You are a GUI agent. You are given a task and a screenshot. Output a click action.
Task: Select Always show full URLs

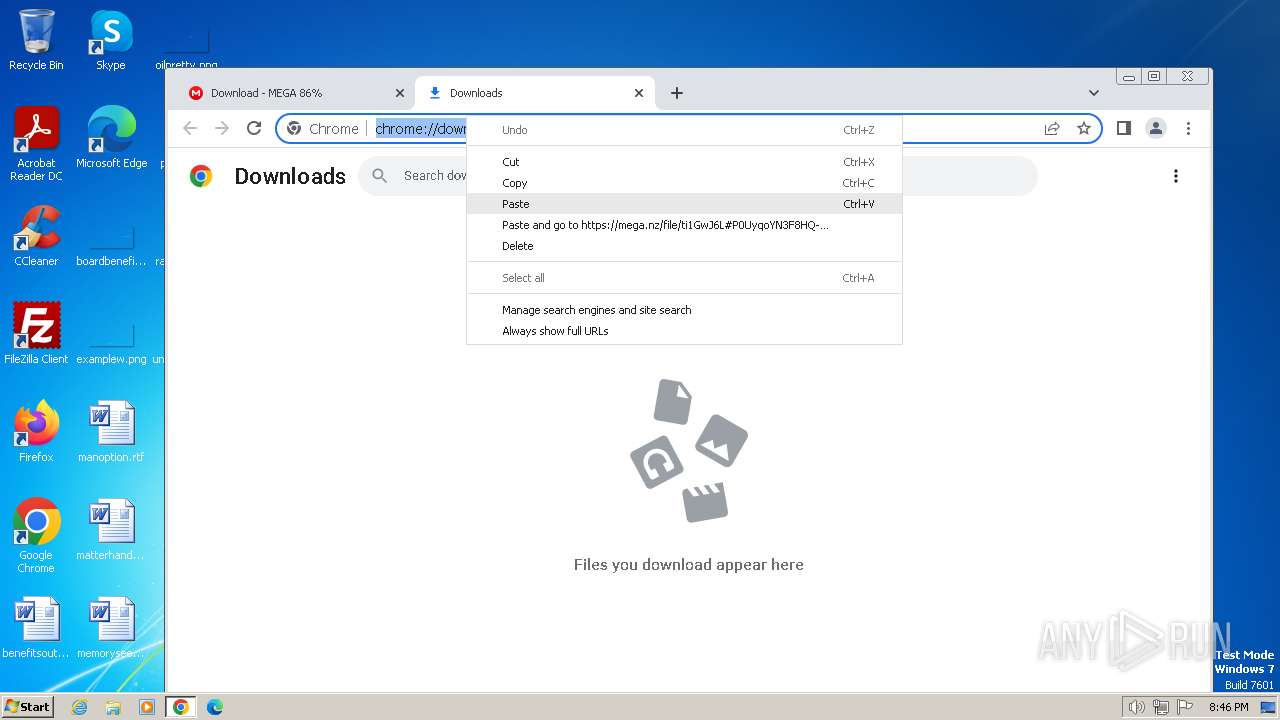[684, 331]
